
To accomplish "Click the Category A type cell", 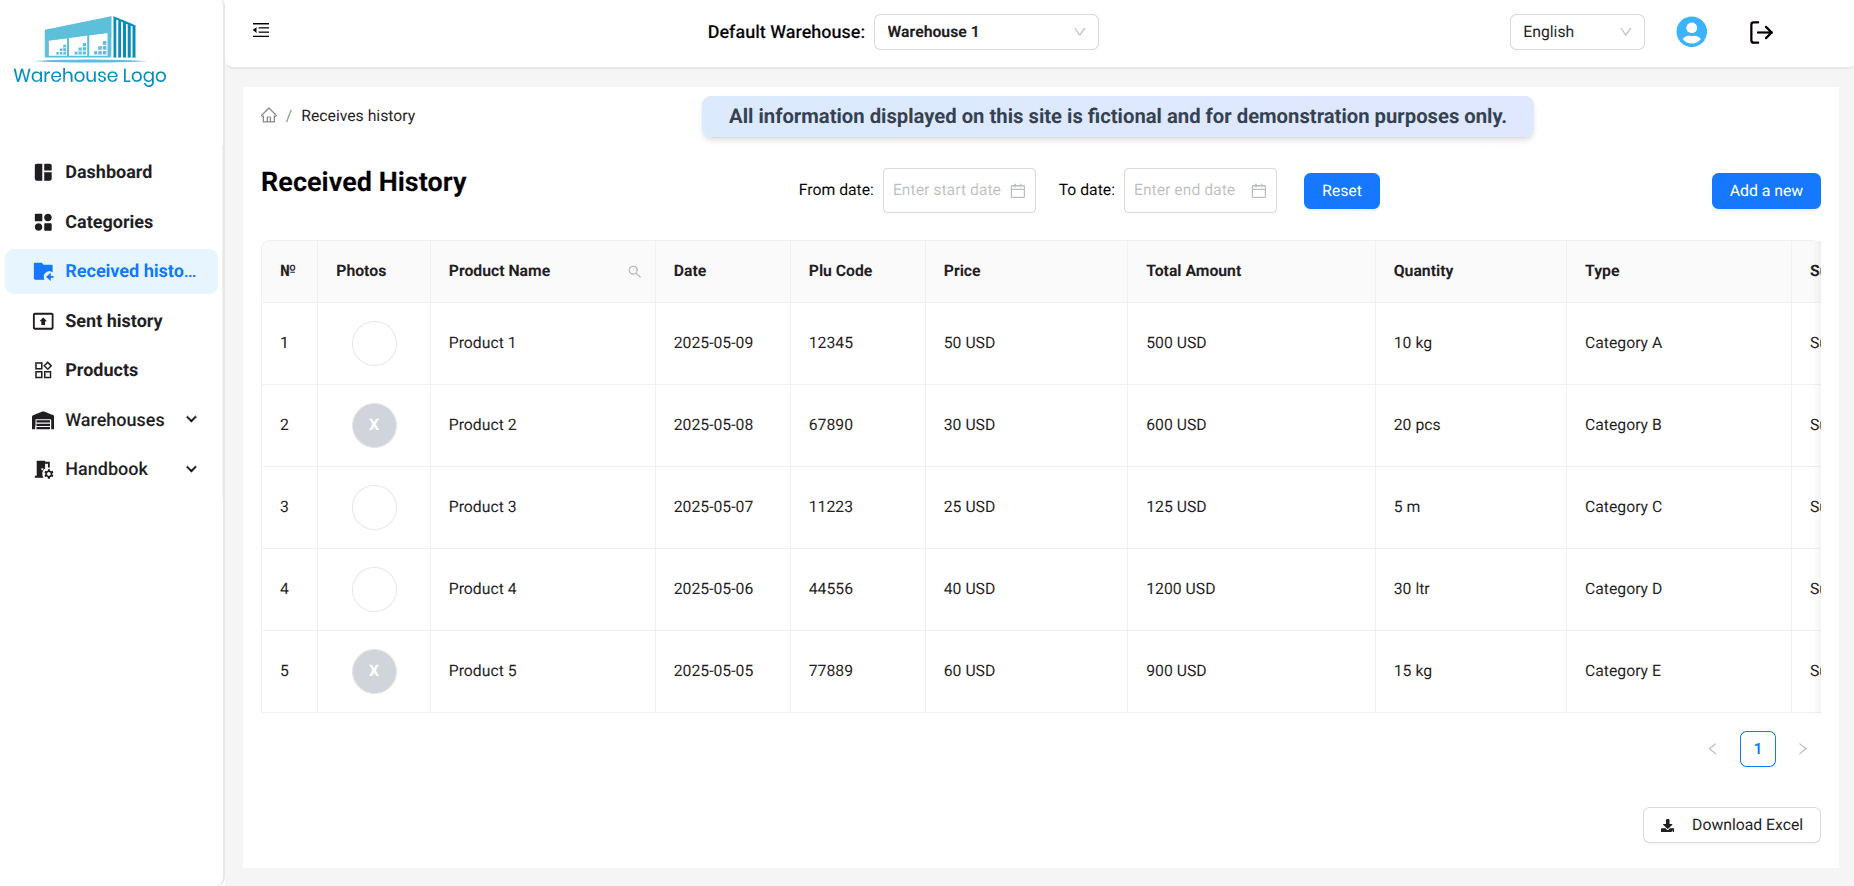I will click(1679, 343).
